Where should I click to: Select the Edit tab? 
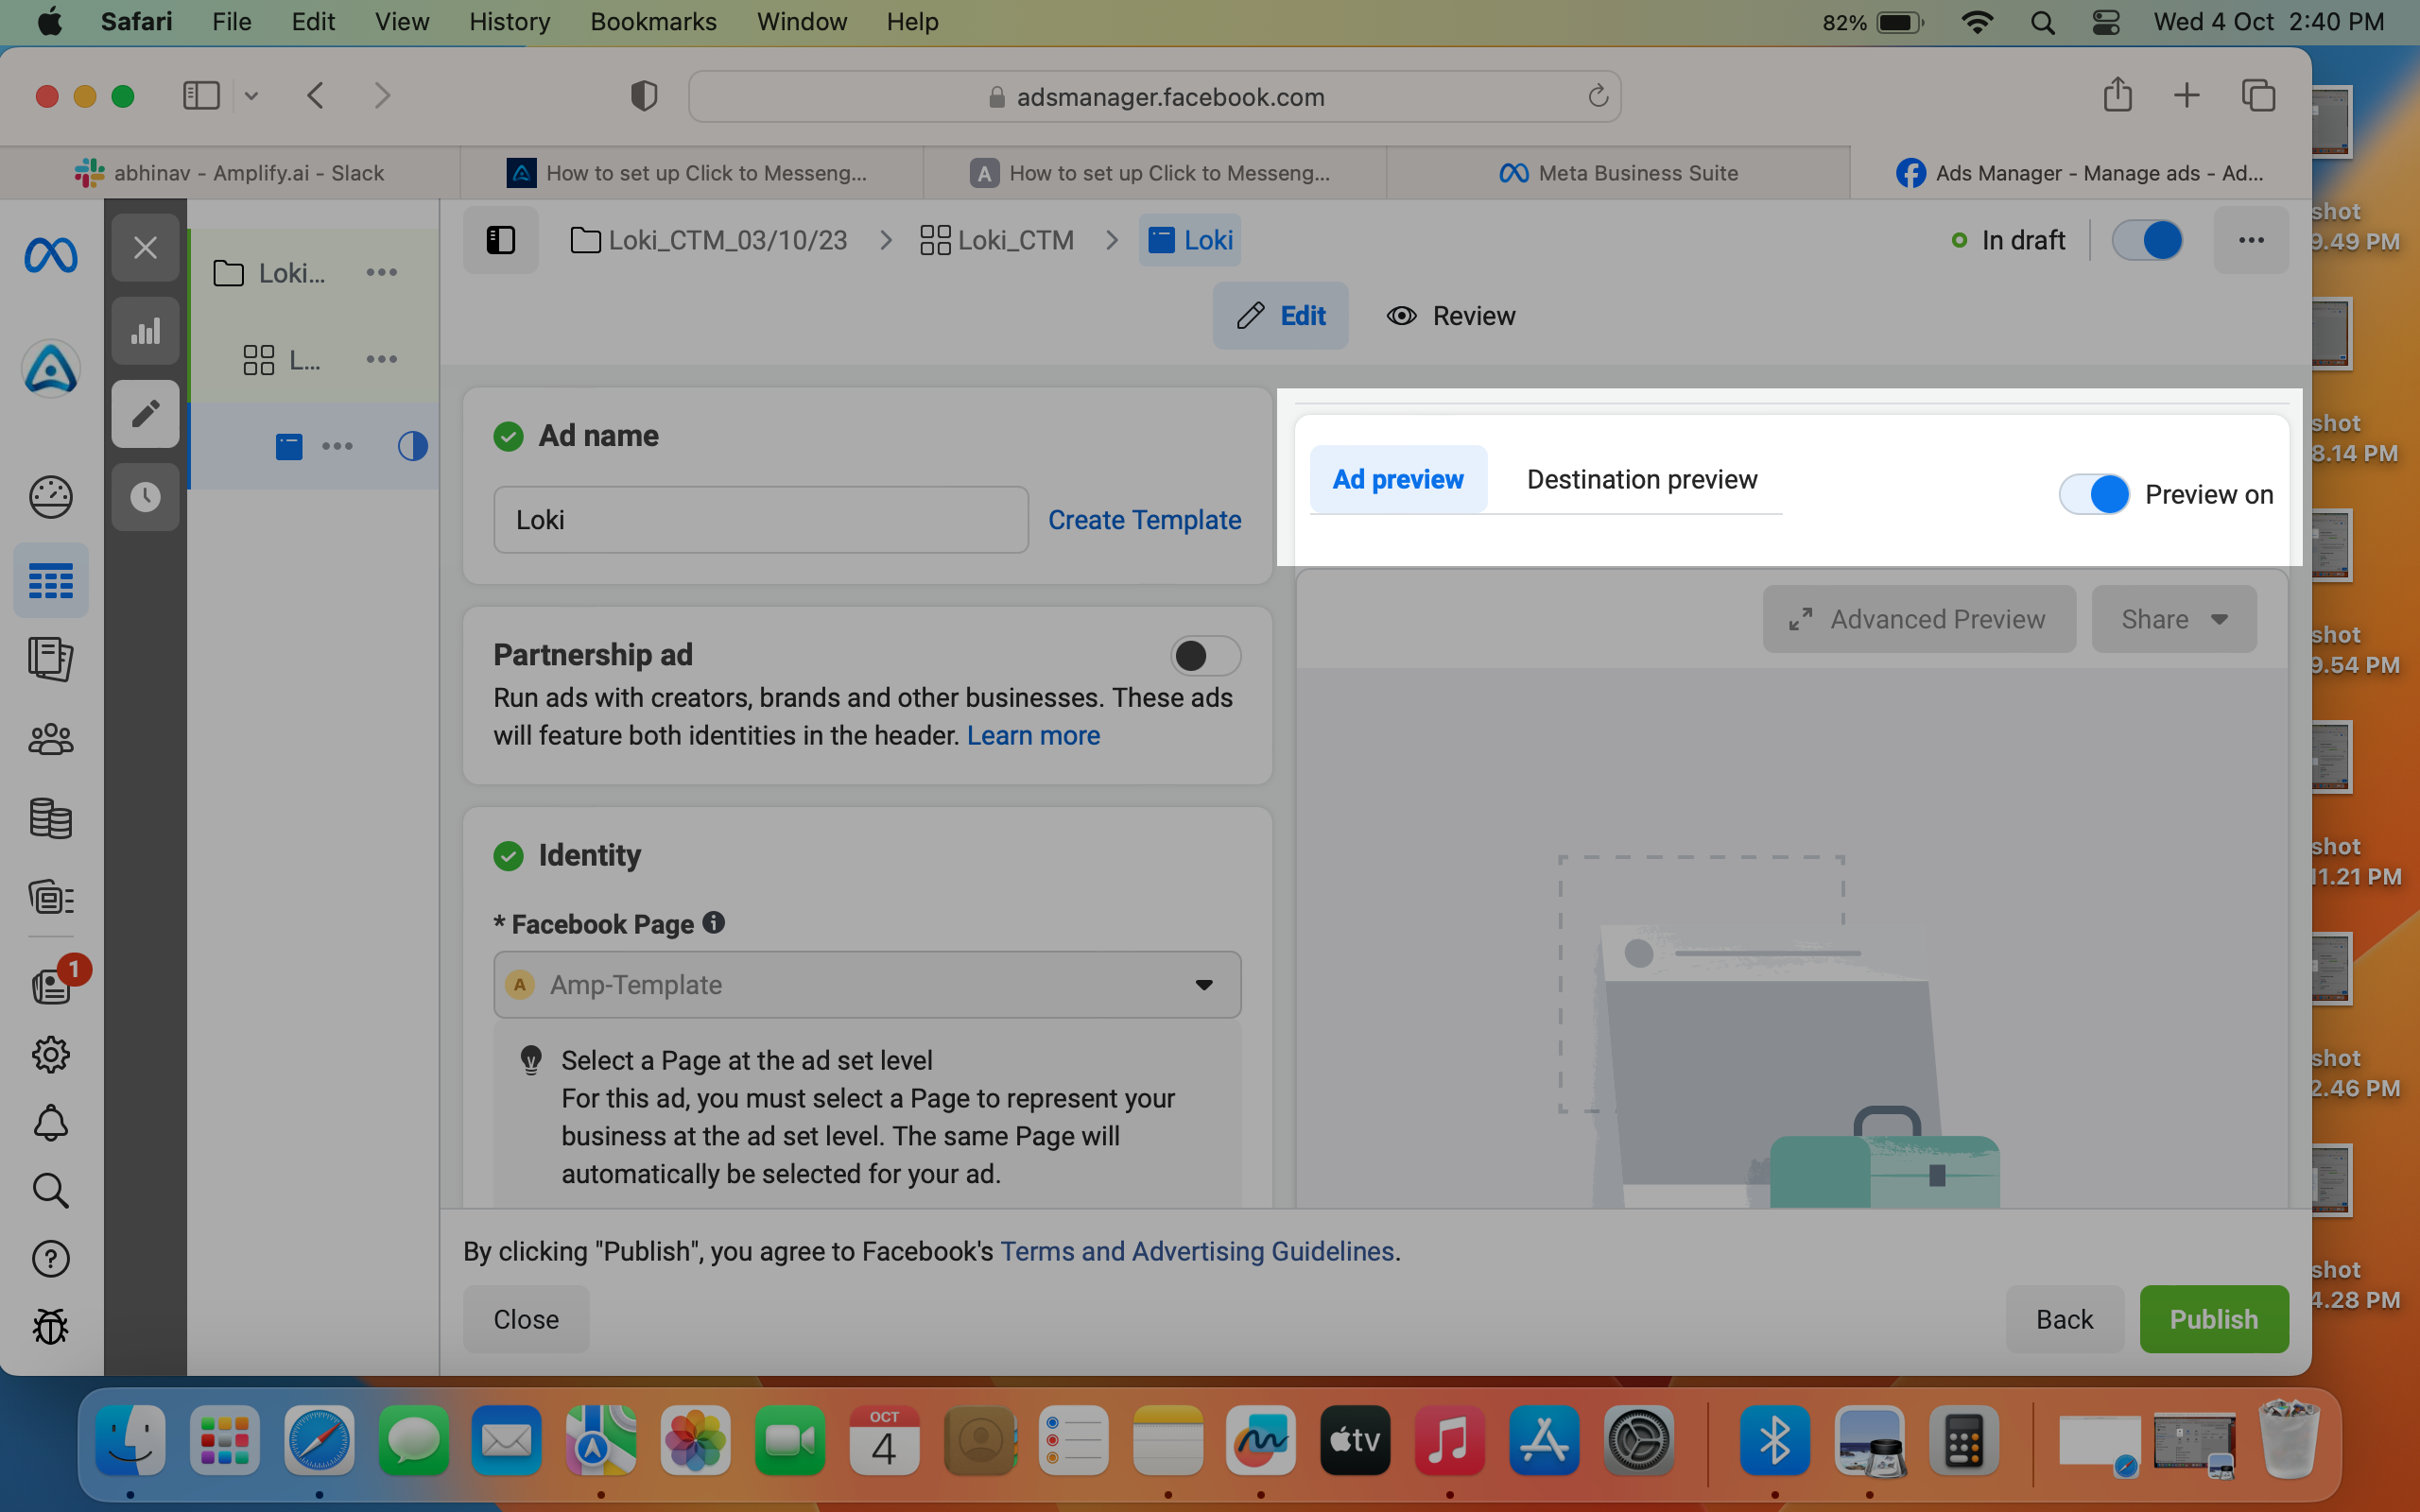(x=1281, y=316)
